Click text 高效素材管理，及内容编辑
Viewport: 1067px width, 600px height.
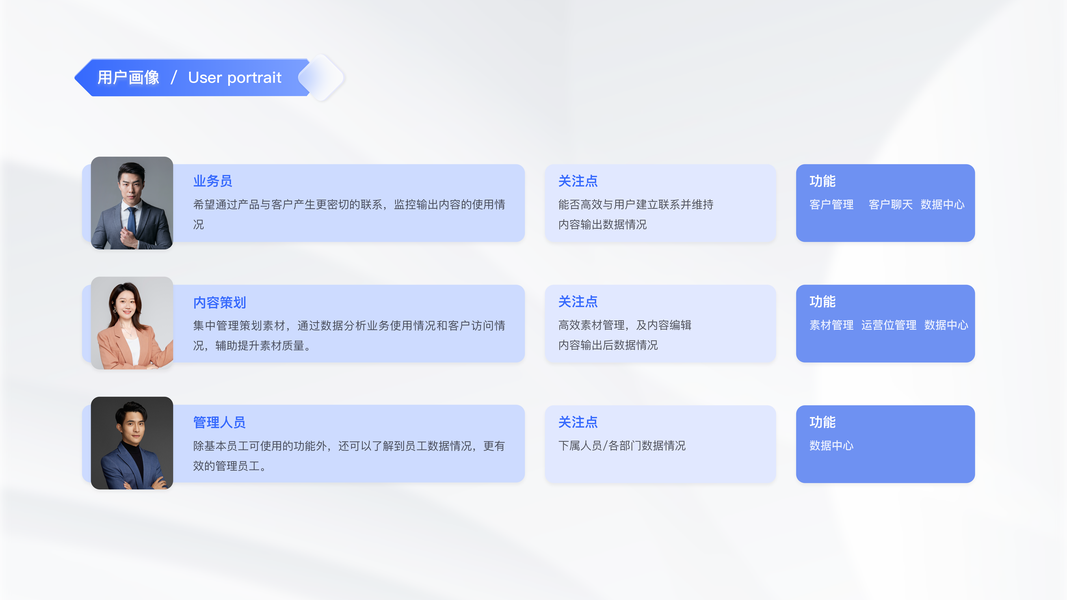click(x=625, y=325)
